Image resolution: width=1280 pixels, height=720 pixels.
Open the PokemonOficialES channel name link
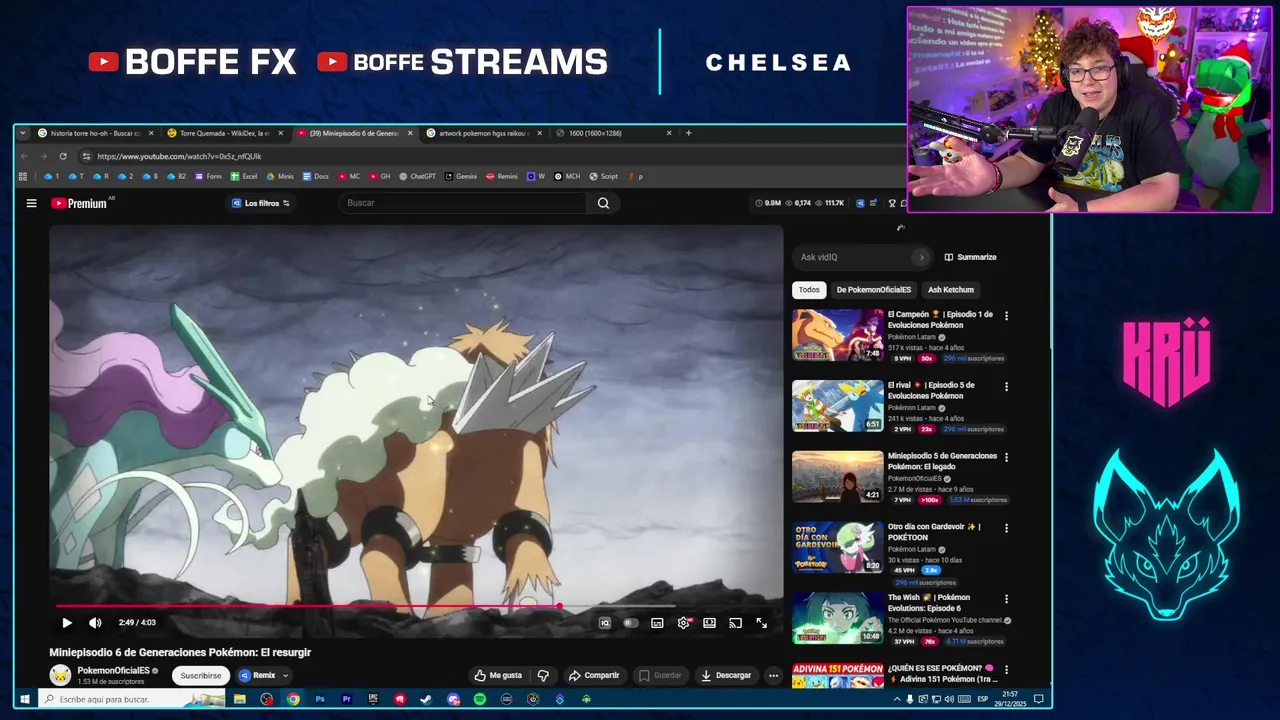point(114,671)
